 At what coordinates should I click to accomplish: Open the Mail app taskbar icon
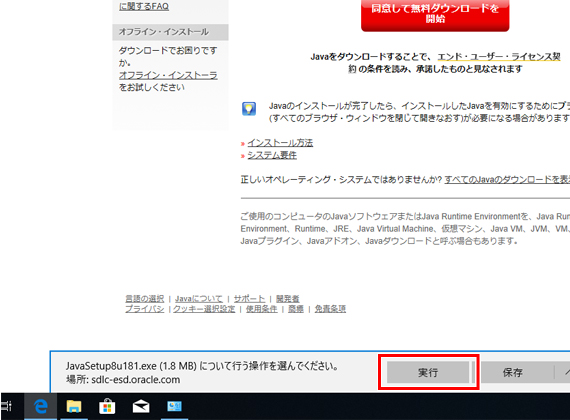point(141,406)
